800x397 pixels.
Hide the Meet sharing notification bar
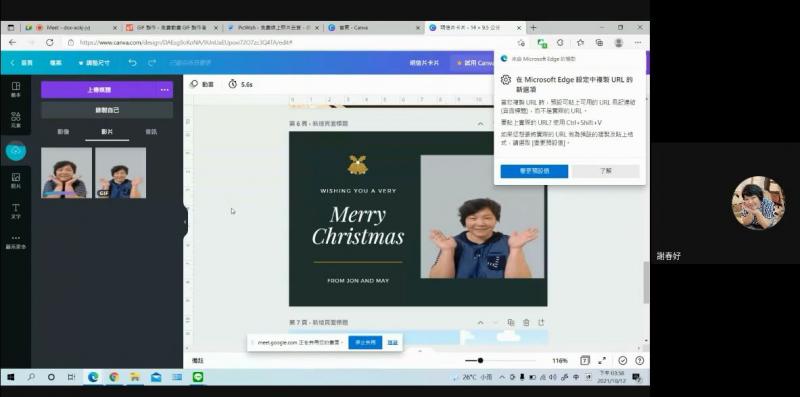click(392, 342)
